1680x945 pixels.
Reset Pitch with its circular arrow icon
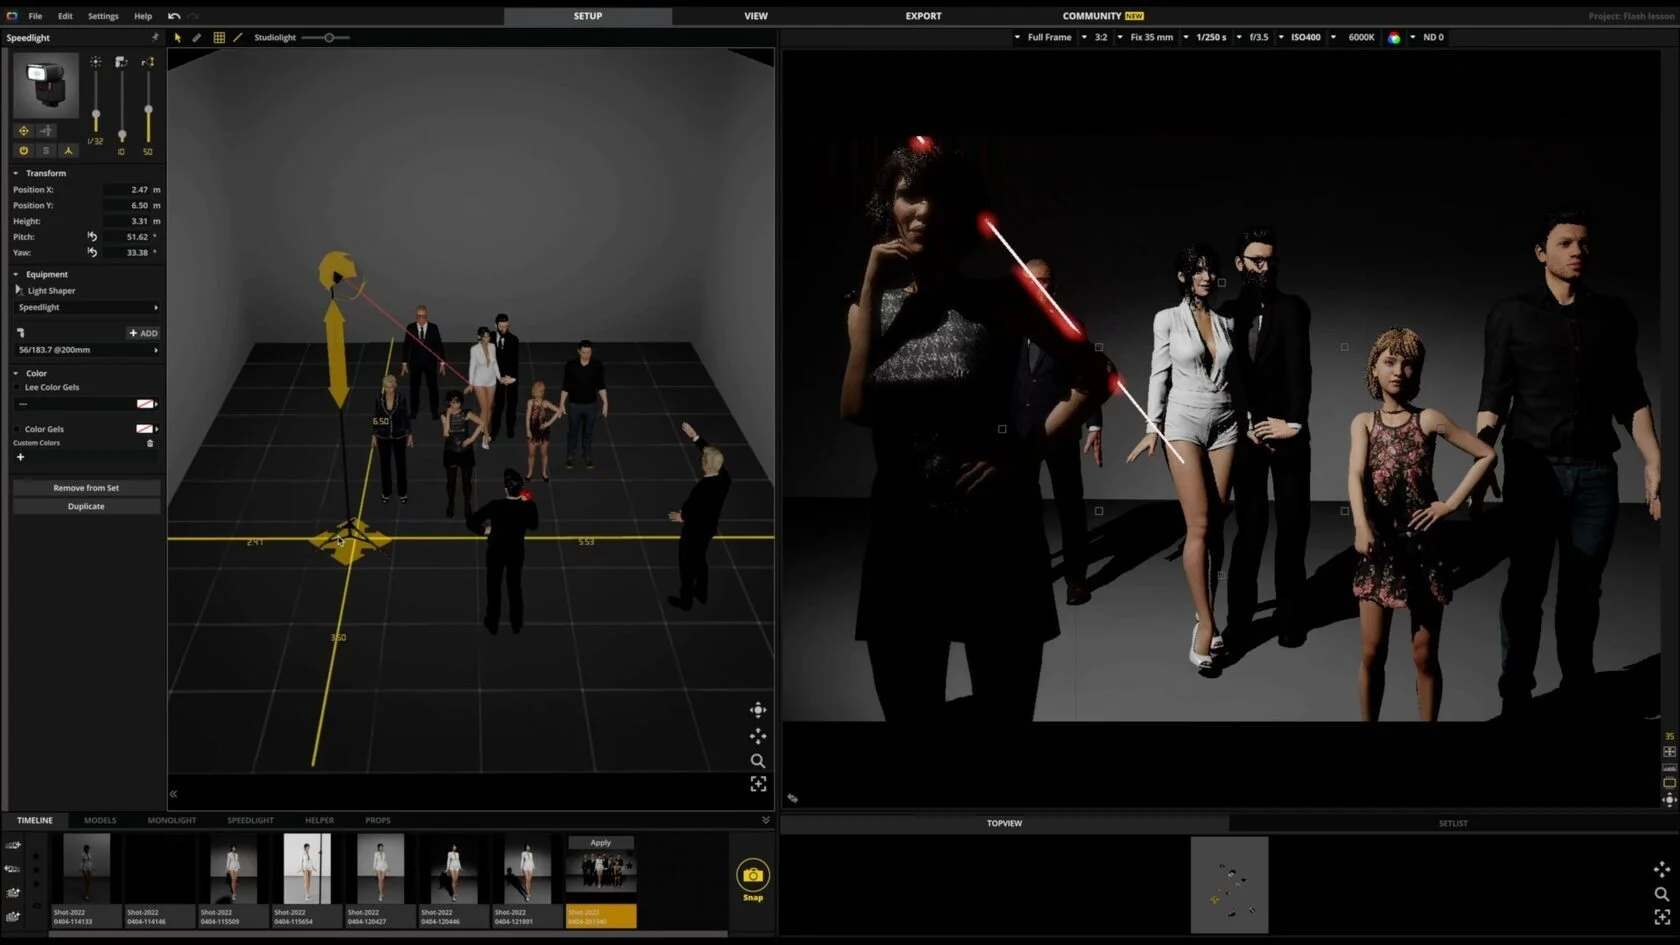click(x=92, y=237)
